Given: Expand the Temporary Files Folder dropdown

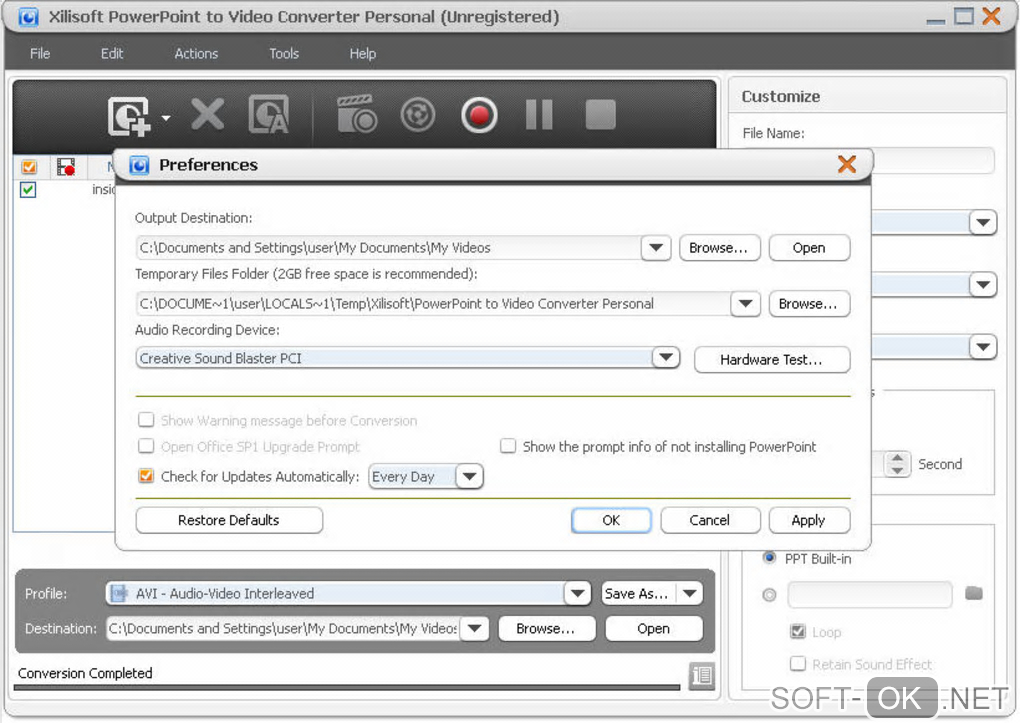Looking at the screenshot, I should 745,303.
